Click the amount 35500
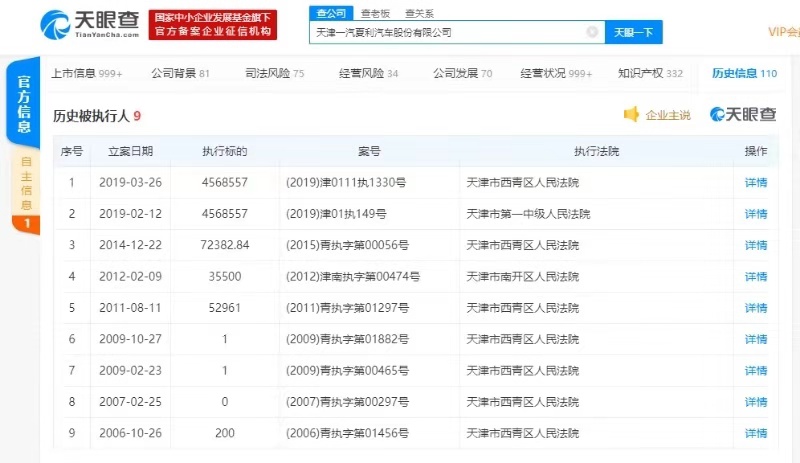 (224, 277)
